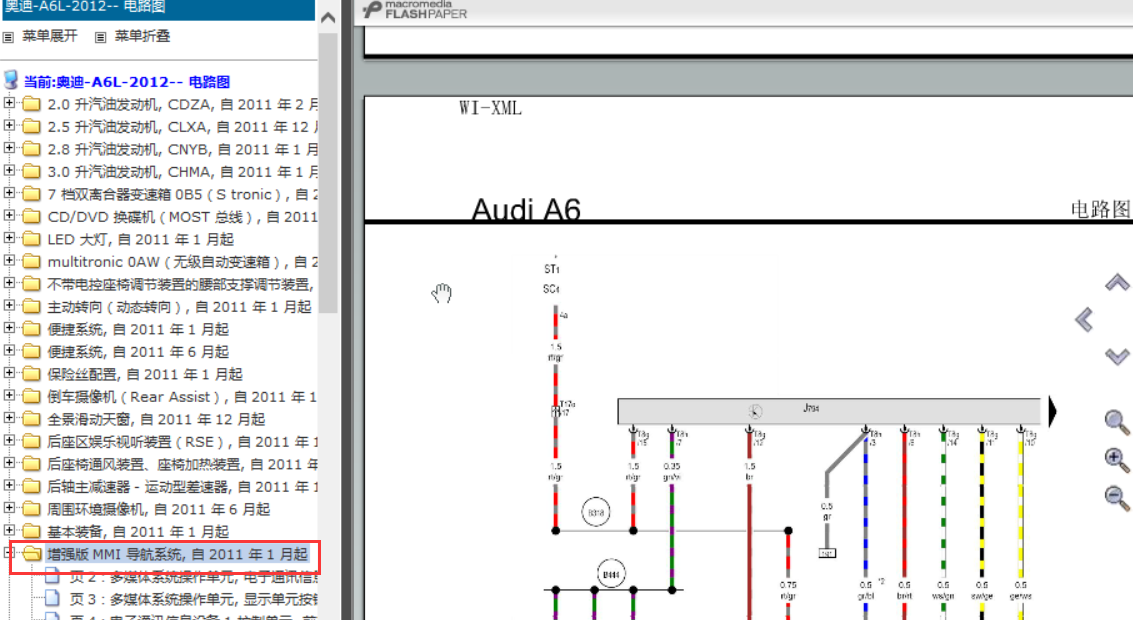Image resolution: width=1133 pixels, height=620 pixels.
Task: Open the 周围环境摄像机 tree entry
Action: [158, 509]
